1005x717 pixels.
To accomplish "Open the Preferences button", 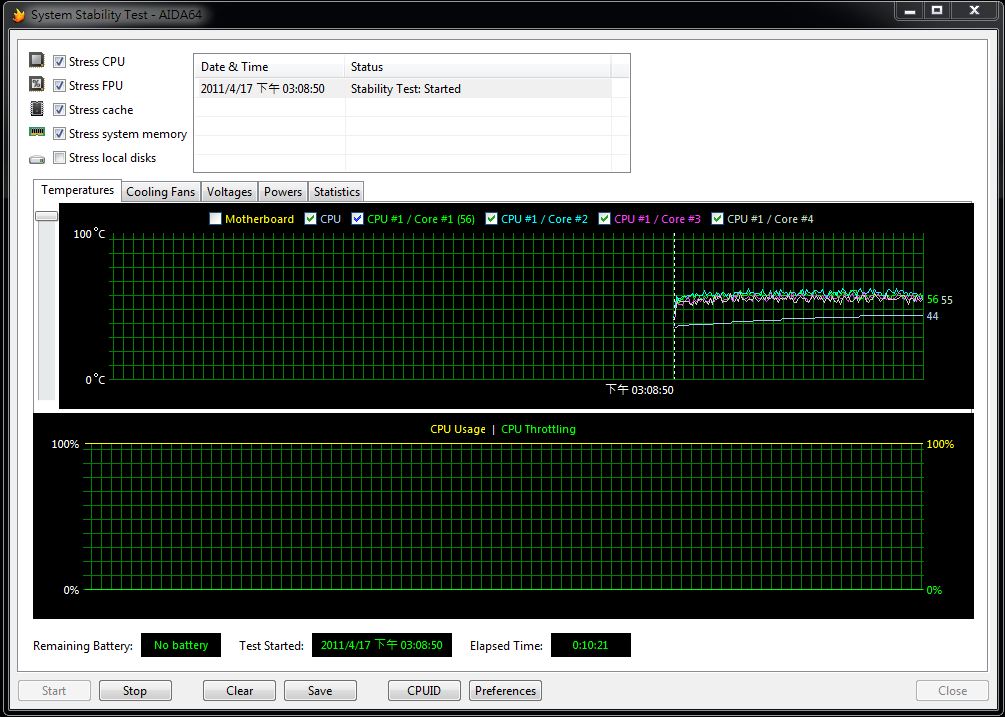I will 506,691.
